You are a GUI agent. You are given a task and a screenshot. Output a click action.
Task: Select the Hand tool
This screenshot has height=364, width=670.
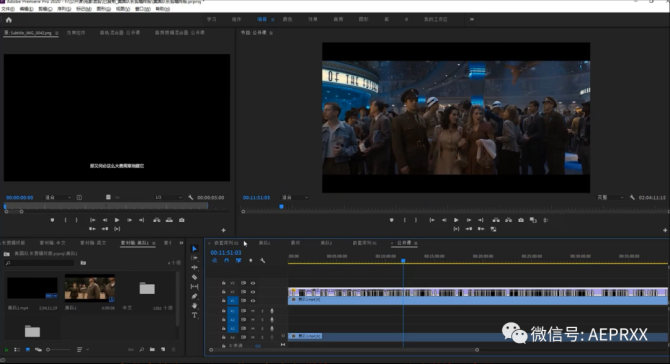[194, 305]
